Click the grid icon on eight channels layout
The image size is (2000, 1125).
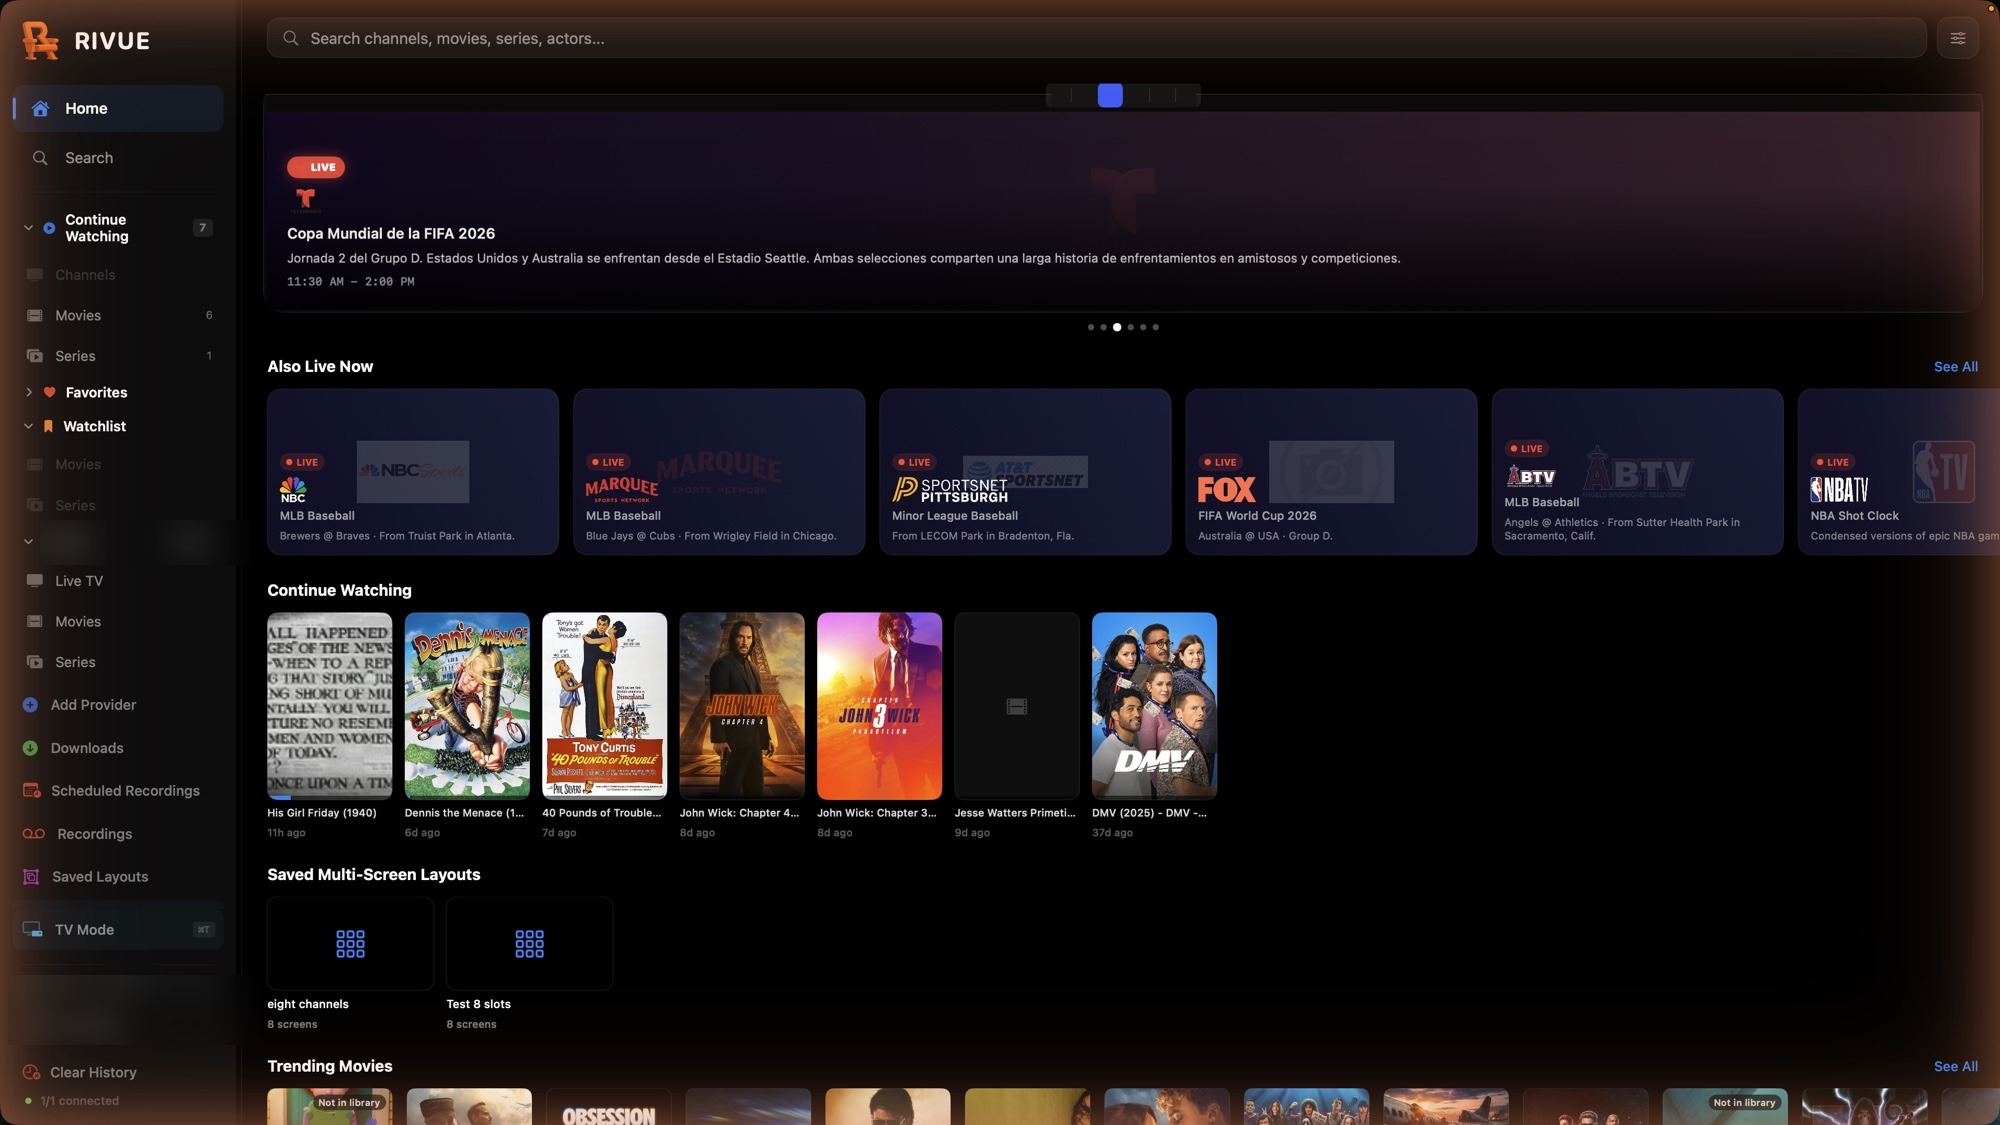[350, 943]
